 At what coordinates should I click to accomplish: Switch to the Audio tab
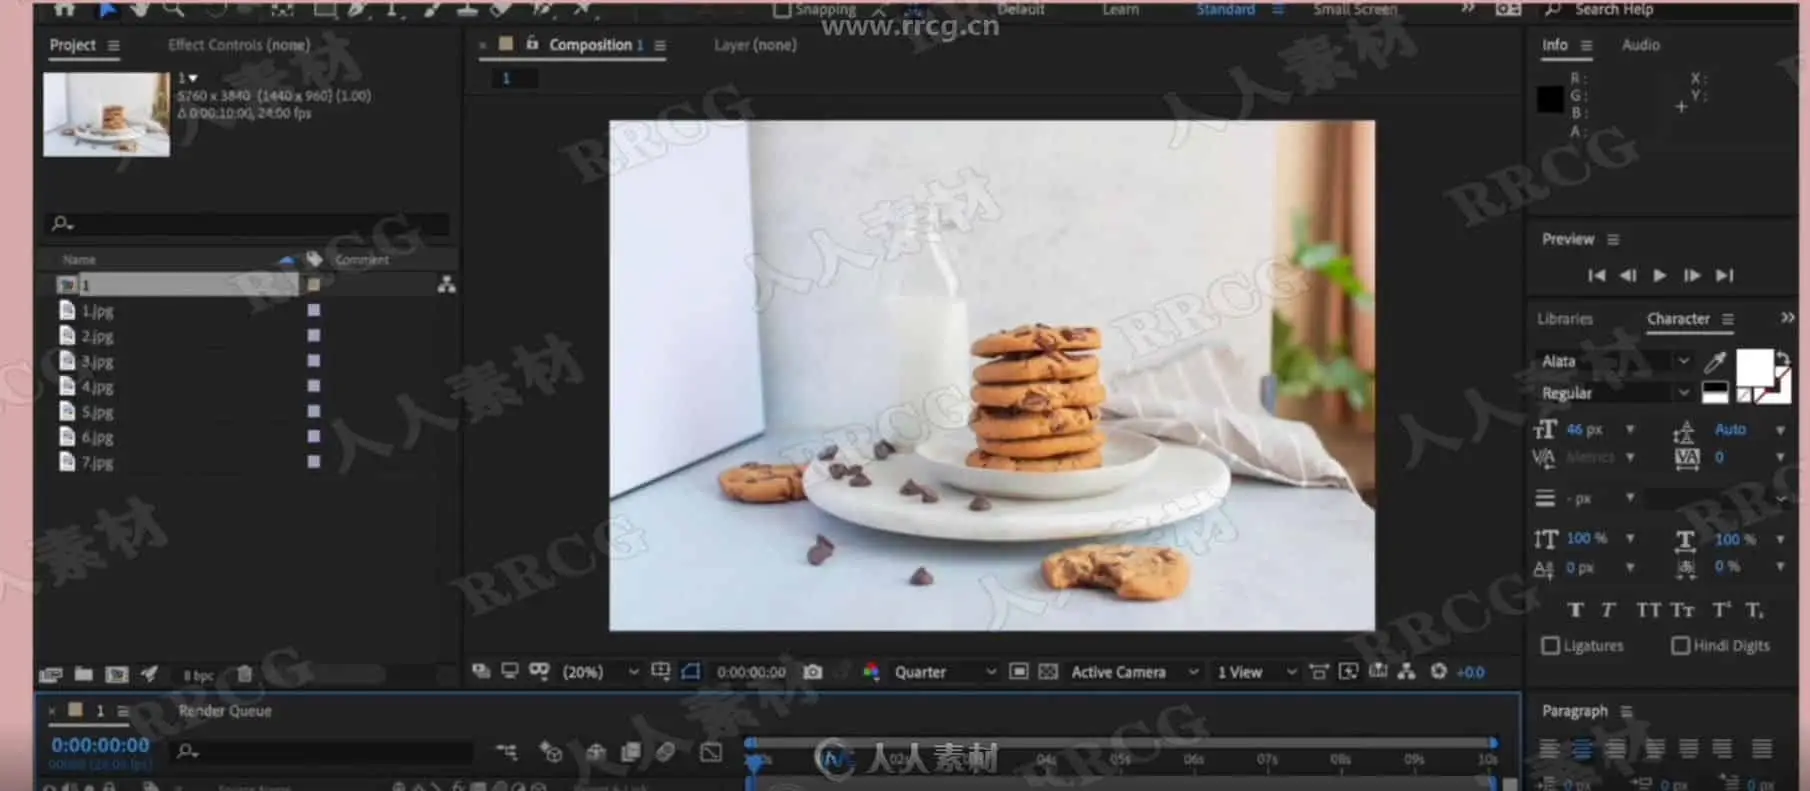click(x=1640, y=45)
